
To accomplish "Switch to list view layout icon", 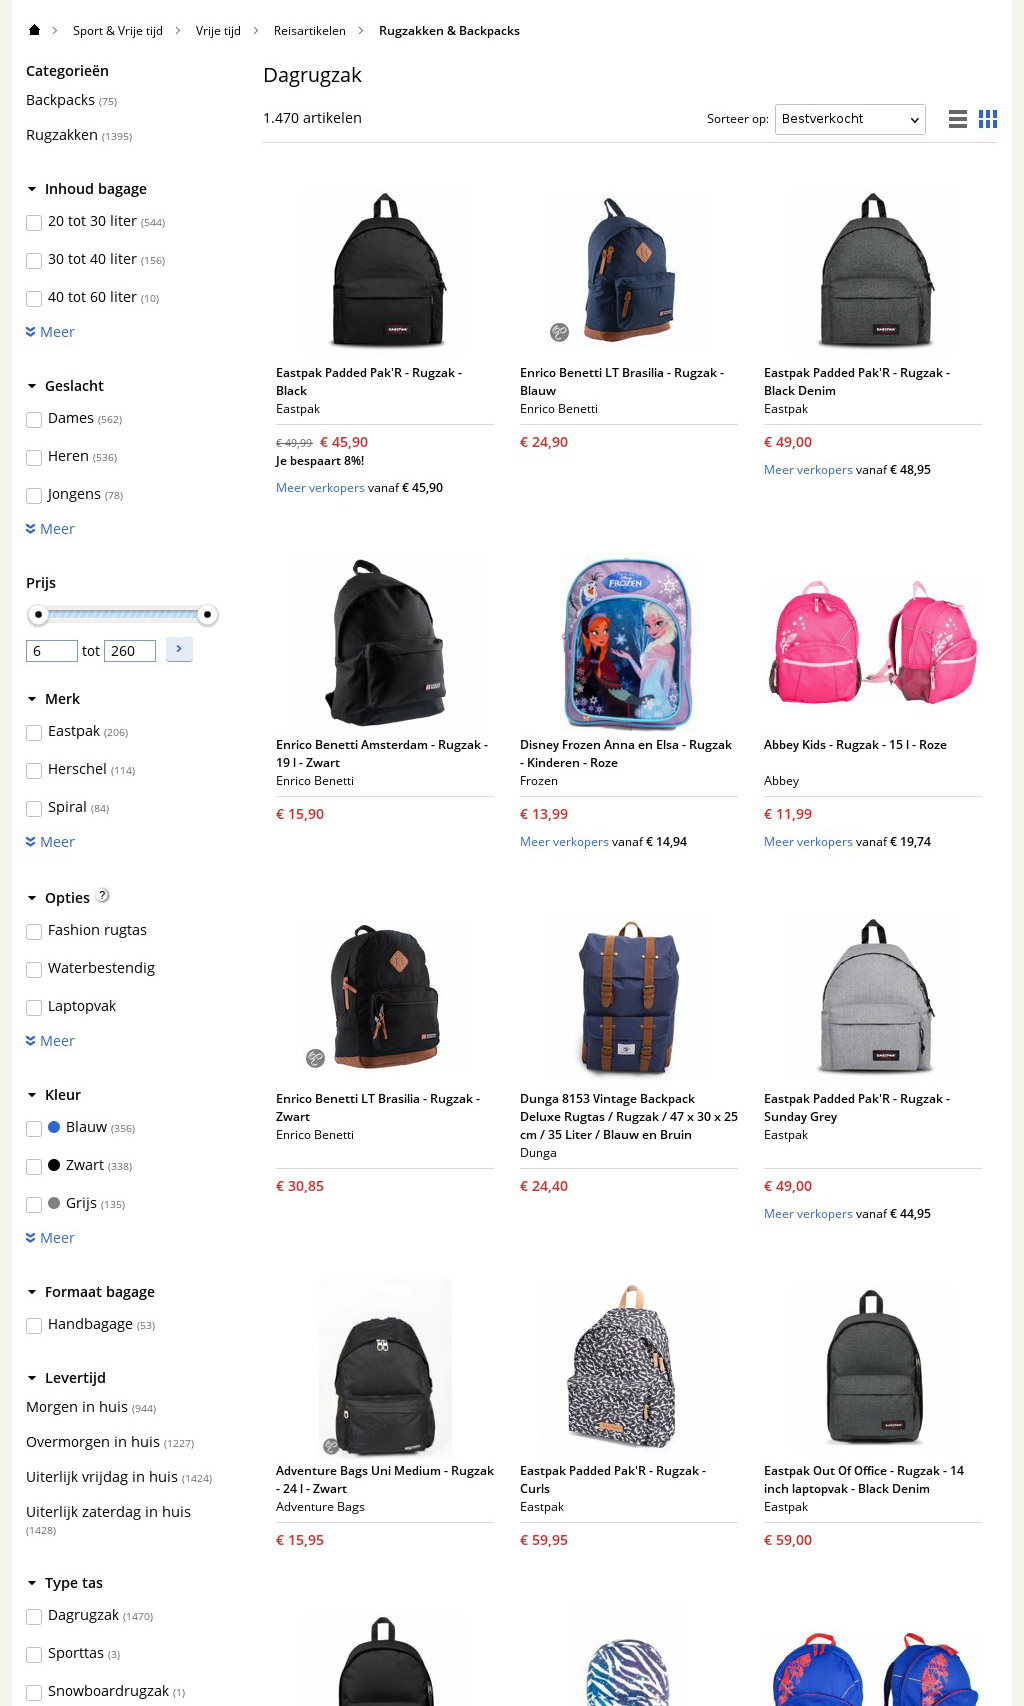I will pos(958,119).
